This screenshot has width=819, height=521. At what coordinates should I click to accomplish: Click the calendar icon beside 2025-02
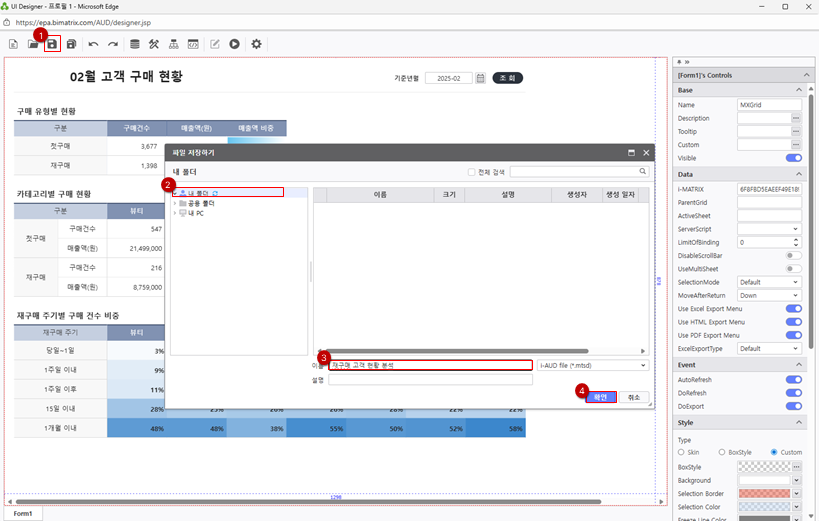[x=480, y=78]
